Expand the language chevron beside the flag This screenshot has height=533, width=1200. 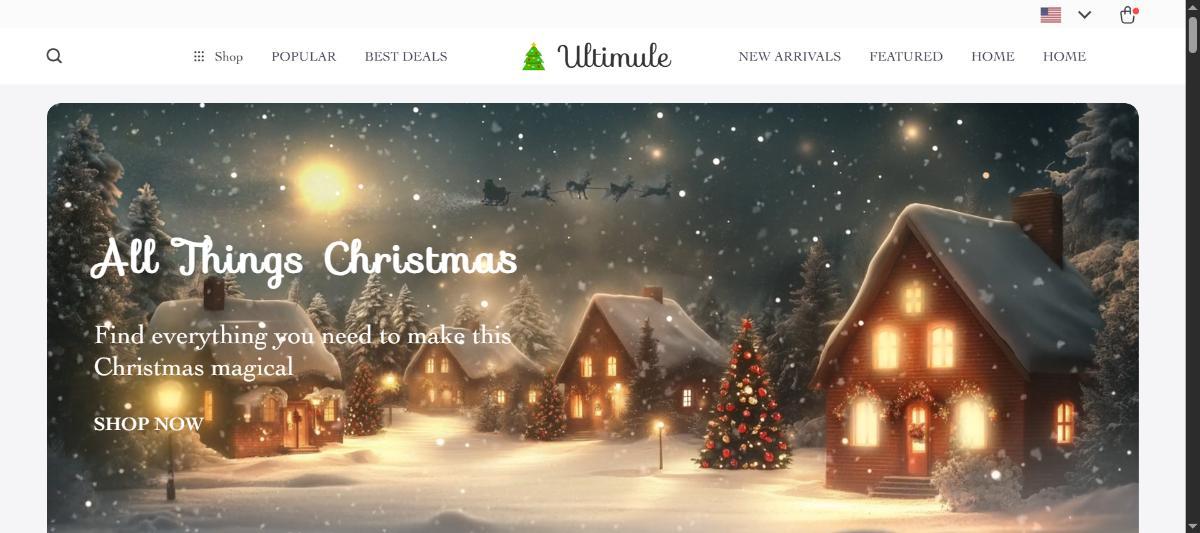coord(1085,15)
